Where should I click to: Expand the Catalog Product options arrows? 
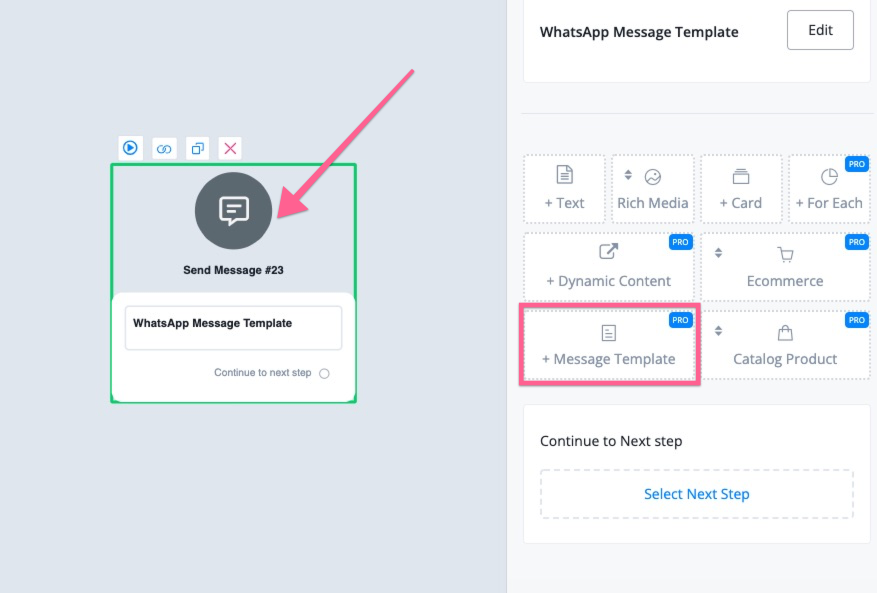[717, 331]
